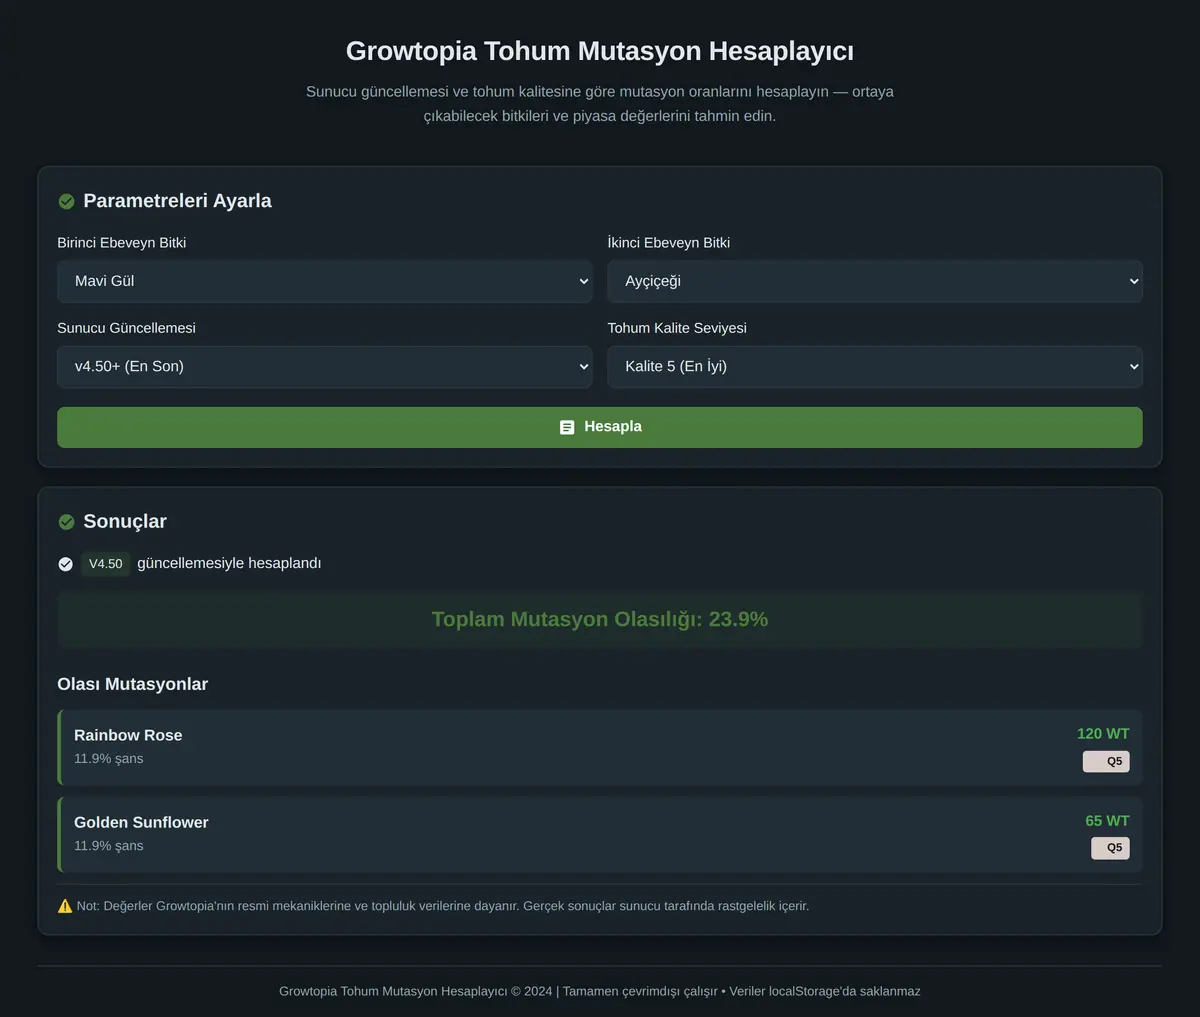Expand the Tohum Kalite Seviyesi dropdown
The height and width of the screenshot is (1017, 1200).
click(x=875, y=366)
